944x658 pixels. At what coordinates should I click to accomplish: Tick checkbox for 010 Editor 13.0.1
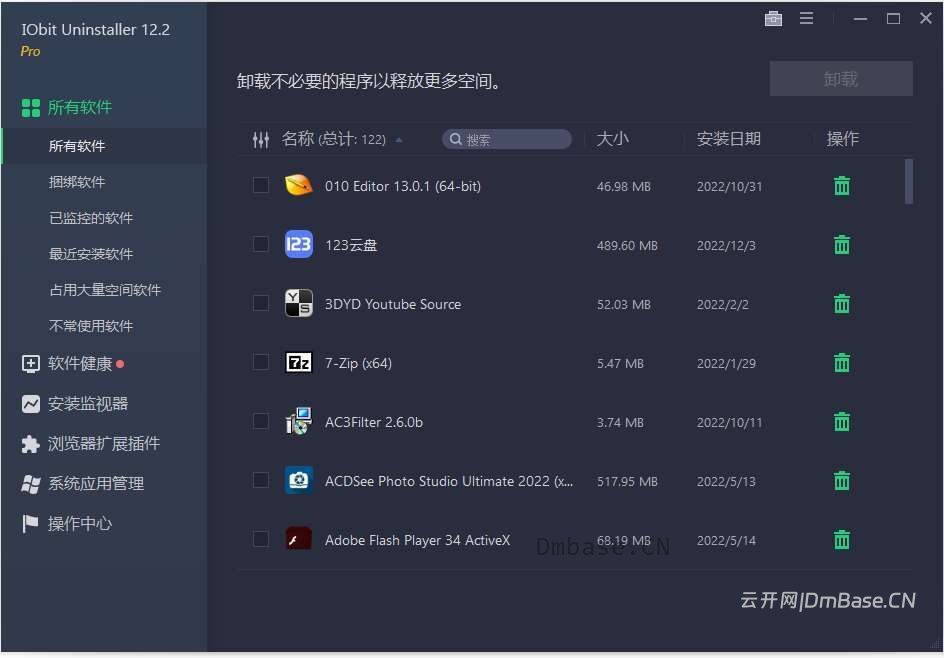click(x=261, y=185)
